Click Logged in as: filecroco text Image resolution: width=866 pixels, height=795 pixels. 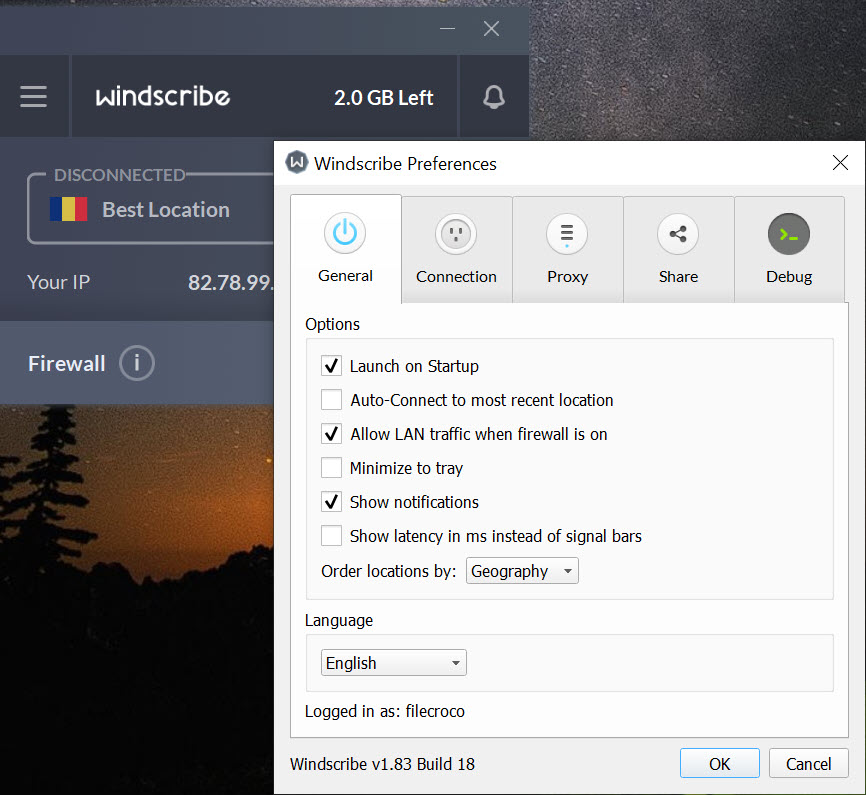click(x=384, y=711)
